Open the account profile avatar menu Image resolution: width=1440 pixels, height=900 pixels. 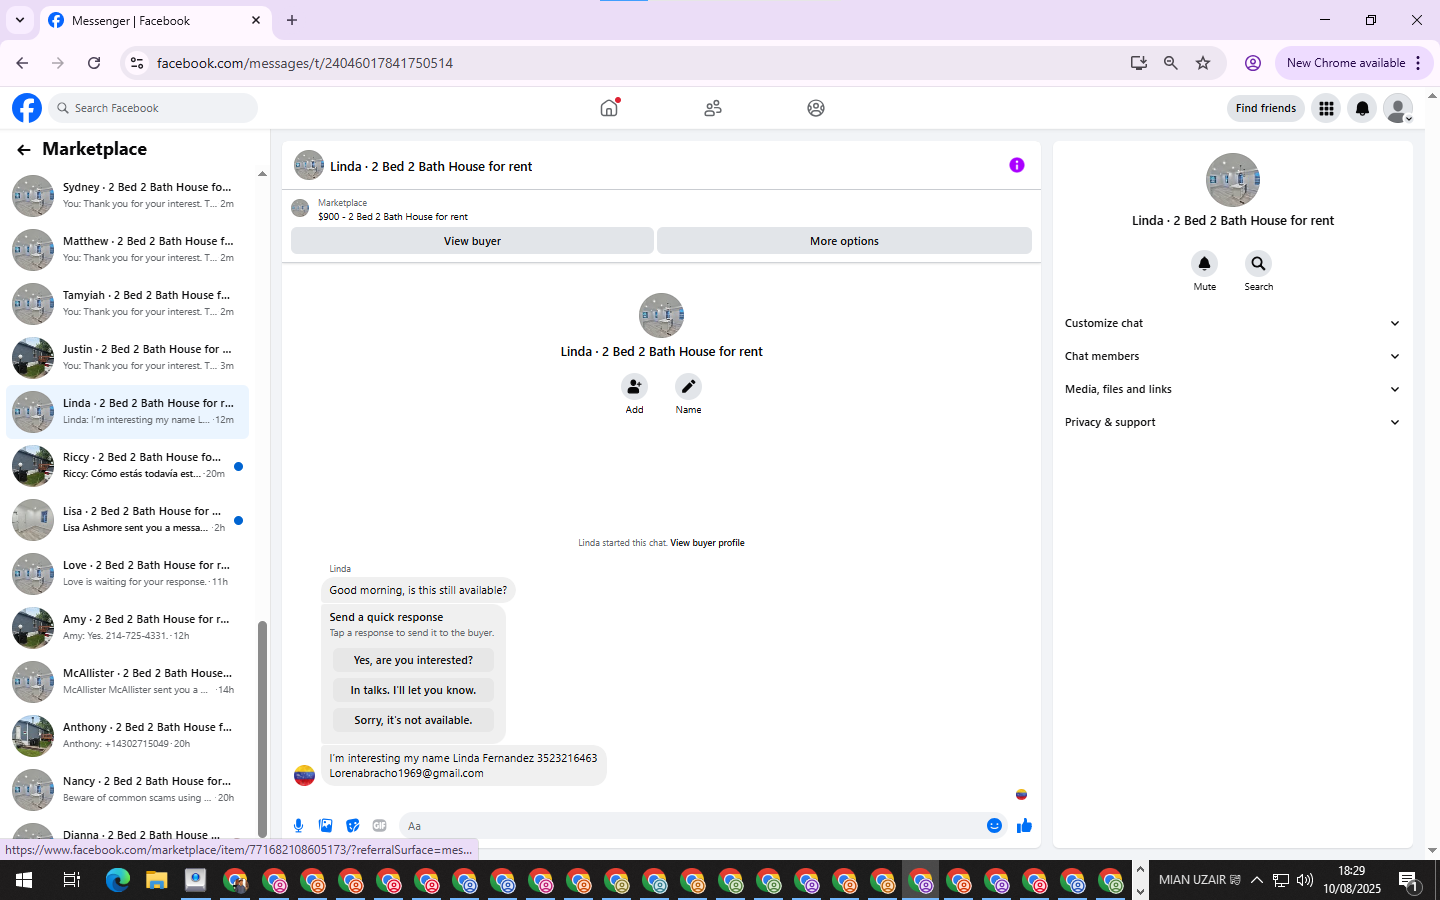point(1398,108)
